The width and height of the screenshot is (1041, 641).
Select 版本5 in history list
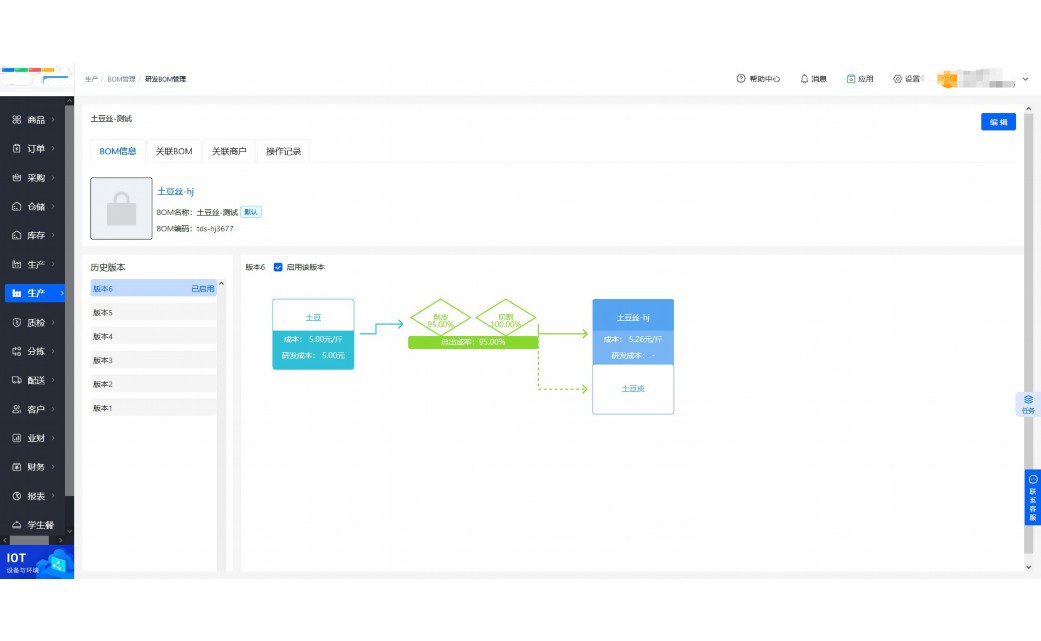(x=153, y=313)
